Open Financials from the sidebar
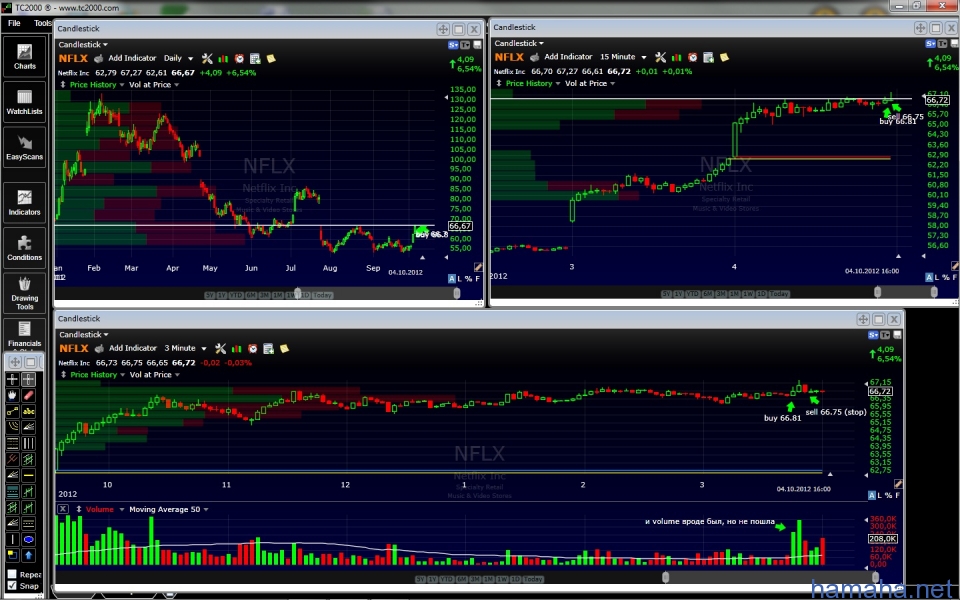The height and width of the screenshot is (600, 960). (x=24, y=335)
